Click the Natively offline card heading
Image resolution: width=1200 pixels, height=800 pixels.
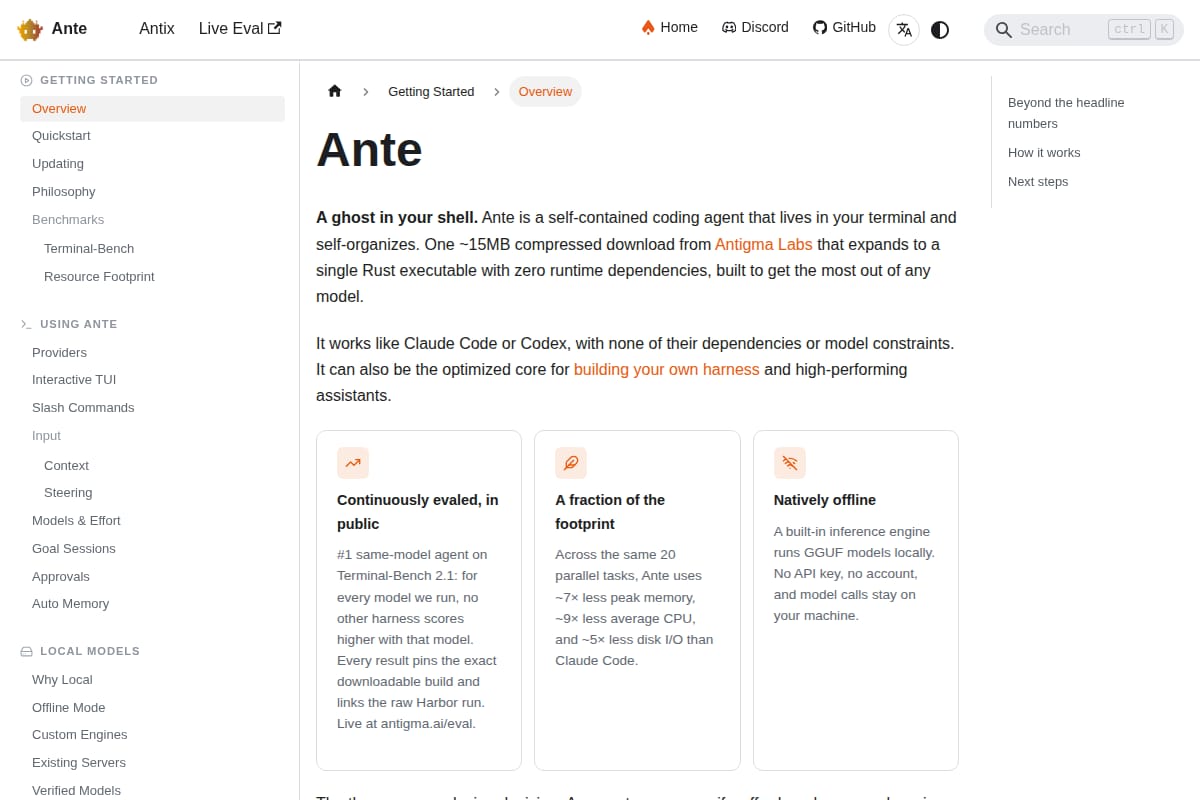coord(825,500)
